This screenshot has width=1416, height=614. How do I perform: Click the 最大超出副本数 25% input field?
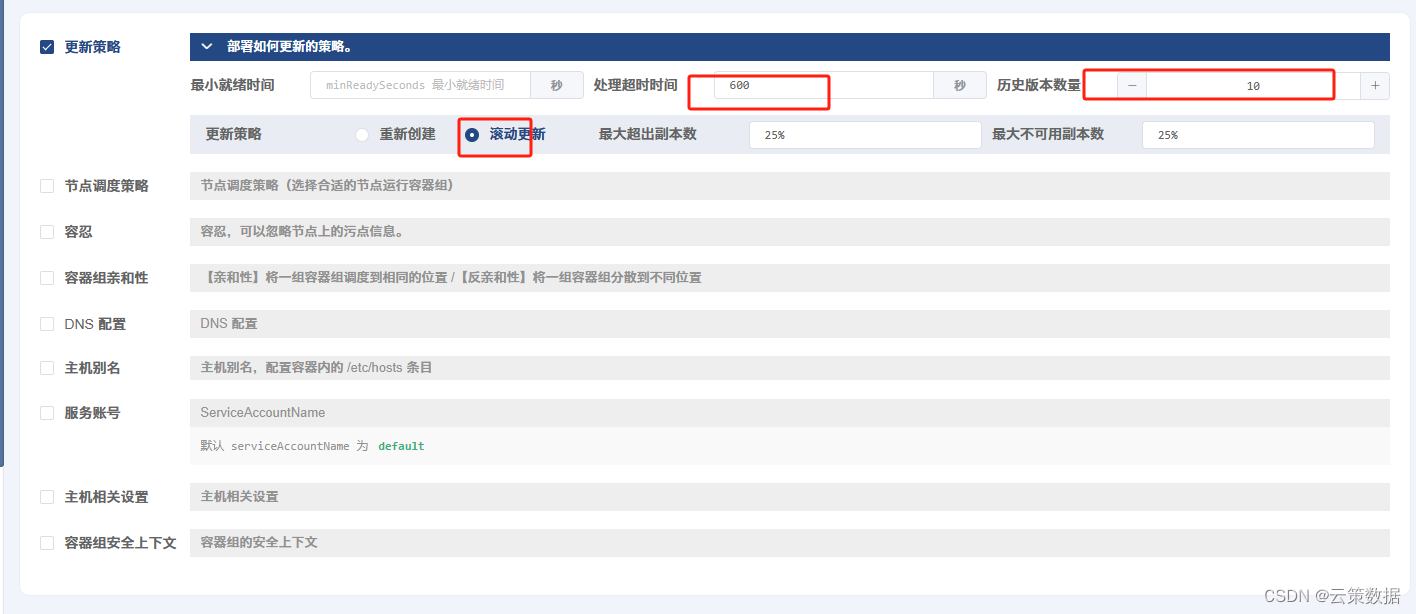pyautogui.click(x=864, y=133)
